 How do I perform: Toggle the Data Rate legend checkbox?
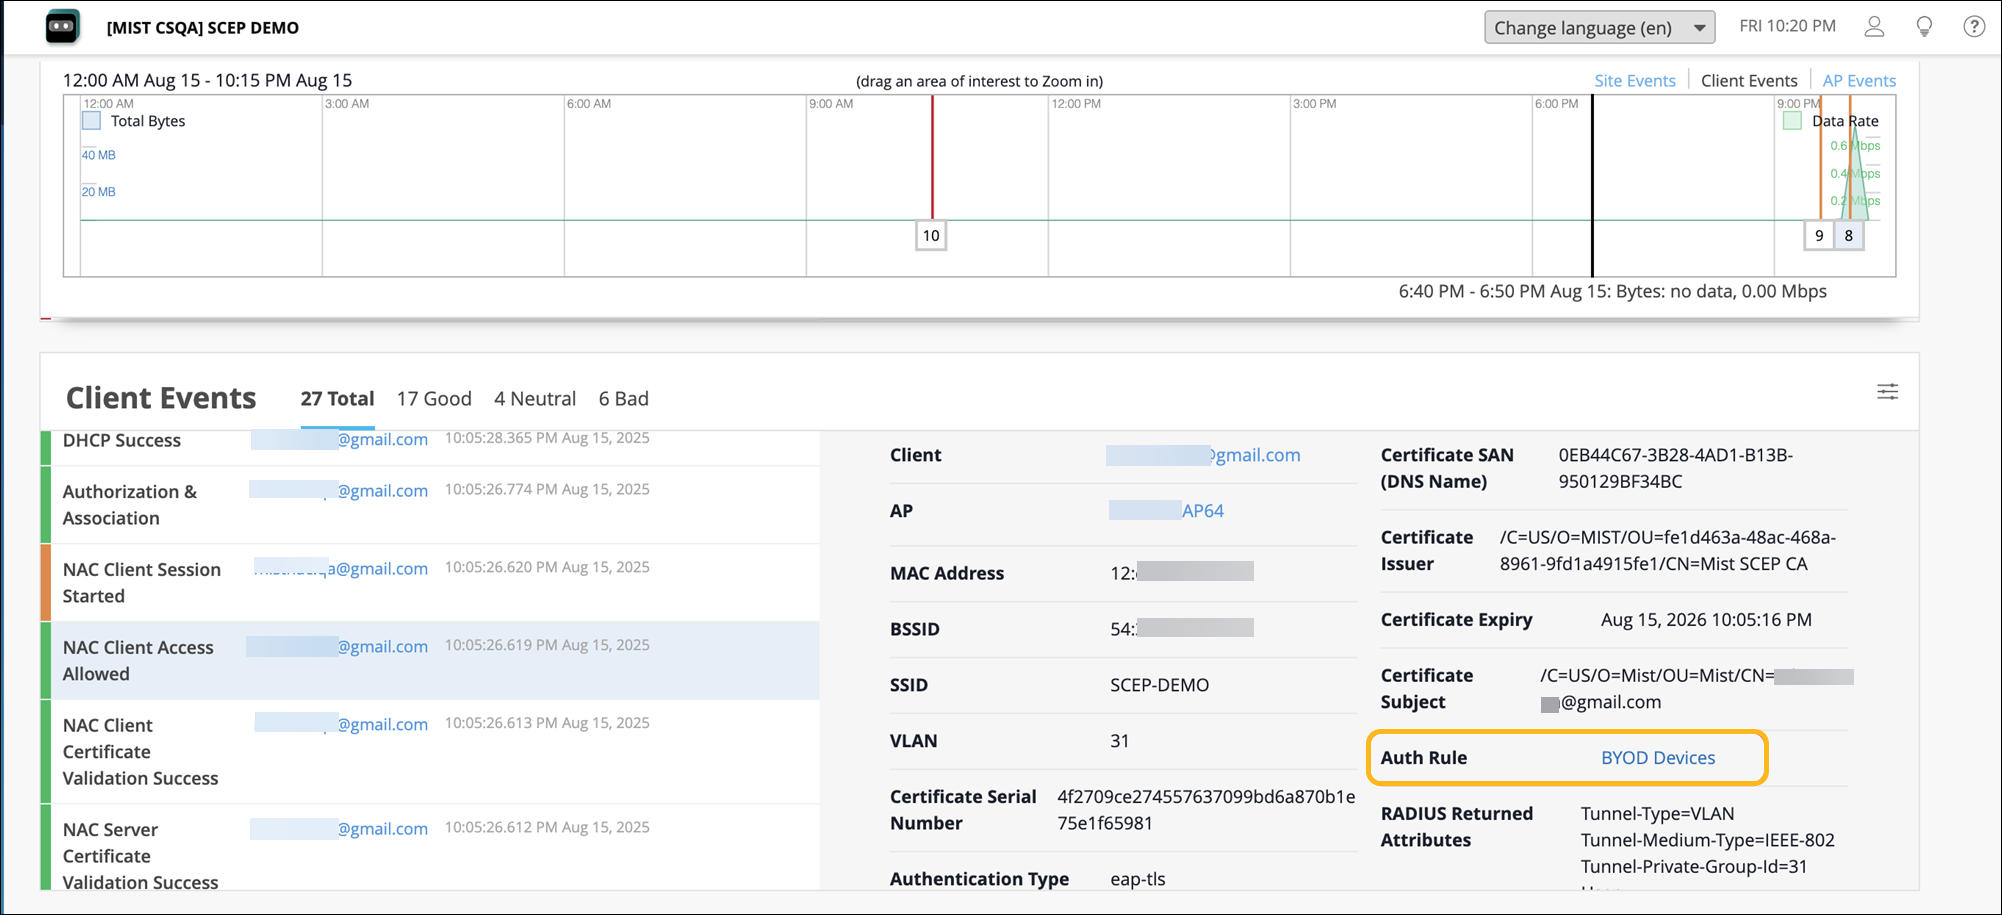1792,121
